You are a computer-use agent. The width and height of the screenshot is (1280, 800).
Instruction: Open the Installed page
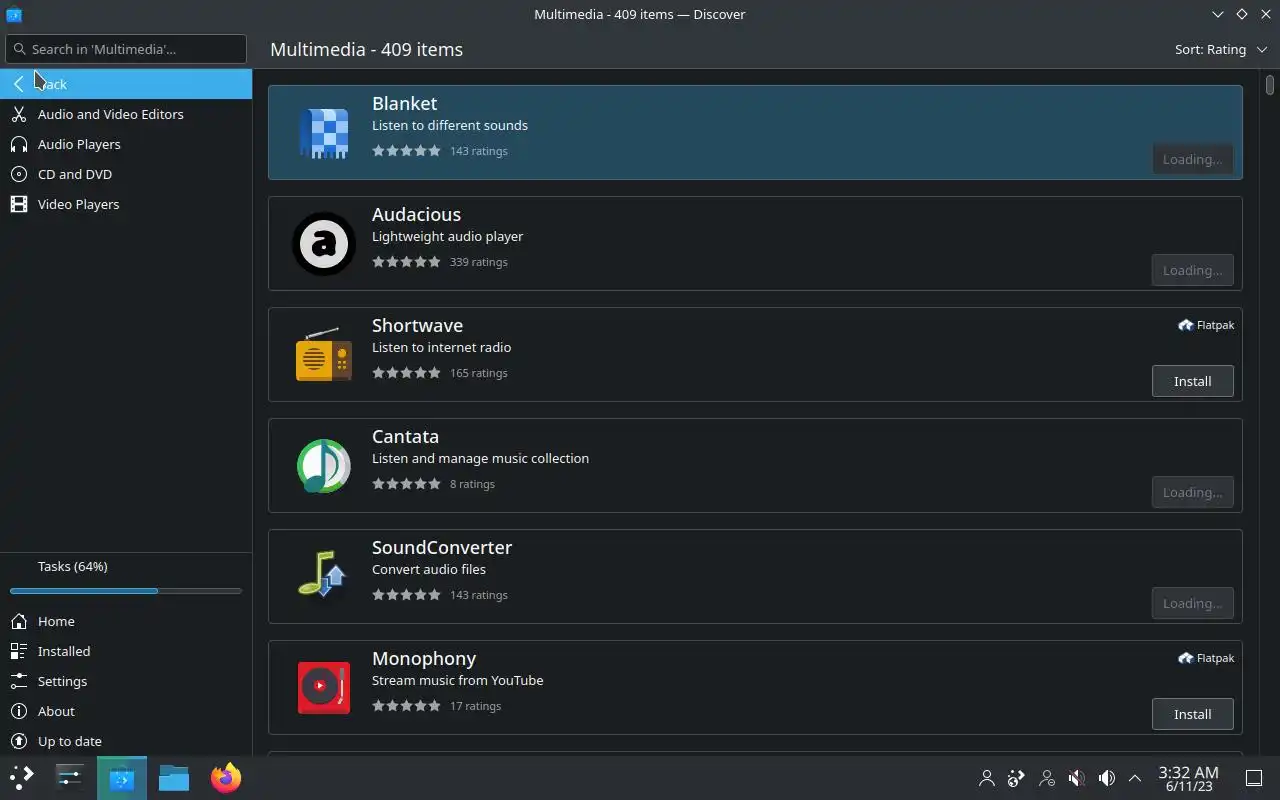[126, 651]
